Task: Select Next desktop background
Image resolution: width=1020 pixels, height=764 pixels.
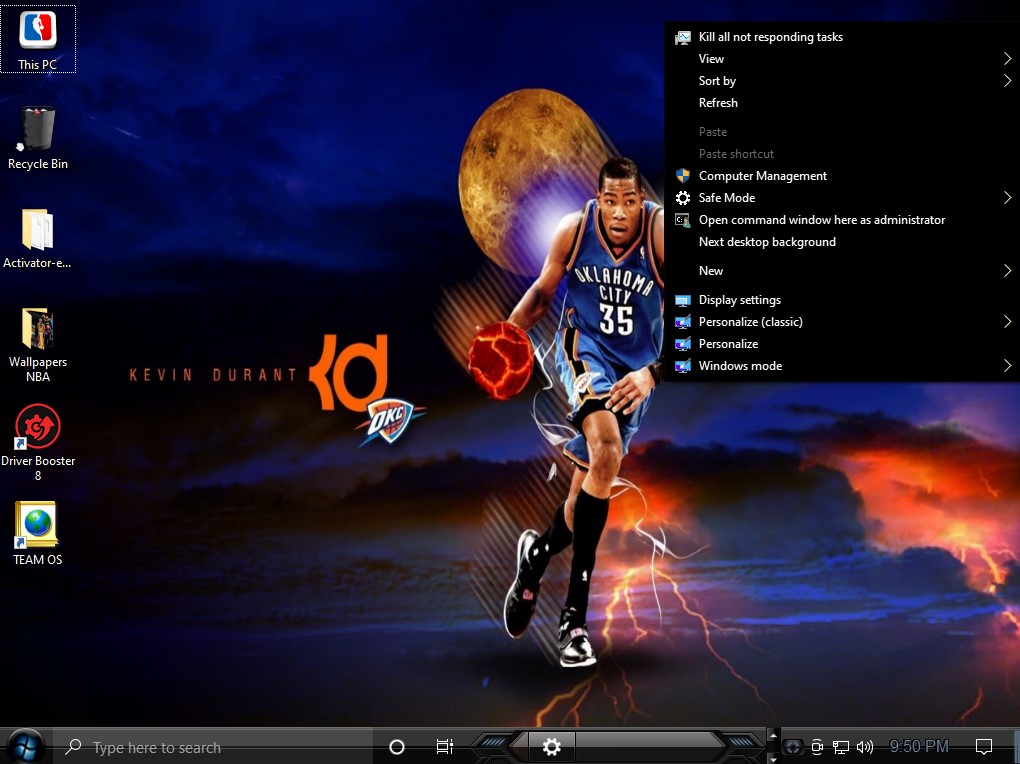Action: pos(767,242)
